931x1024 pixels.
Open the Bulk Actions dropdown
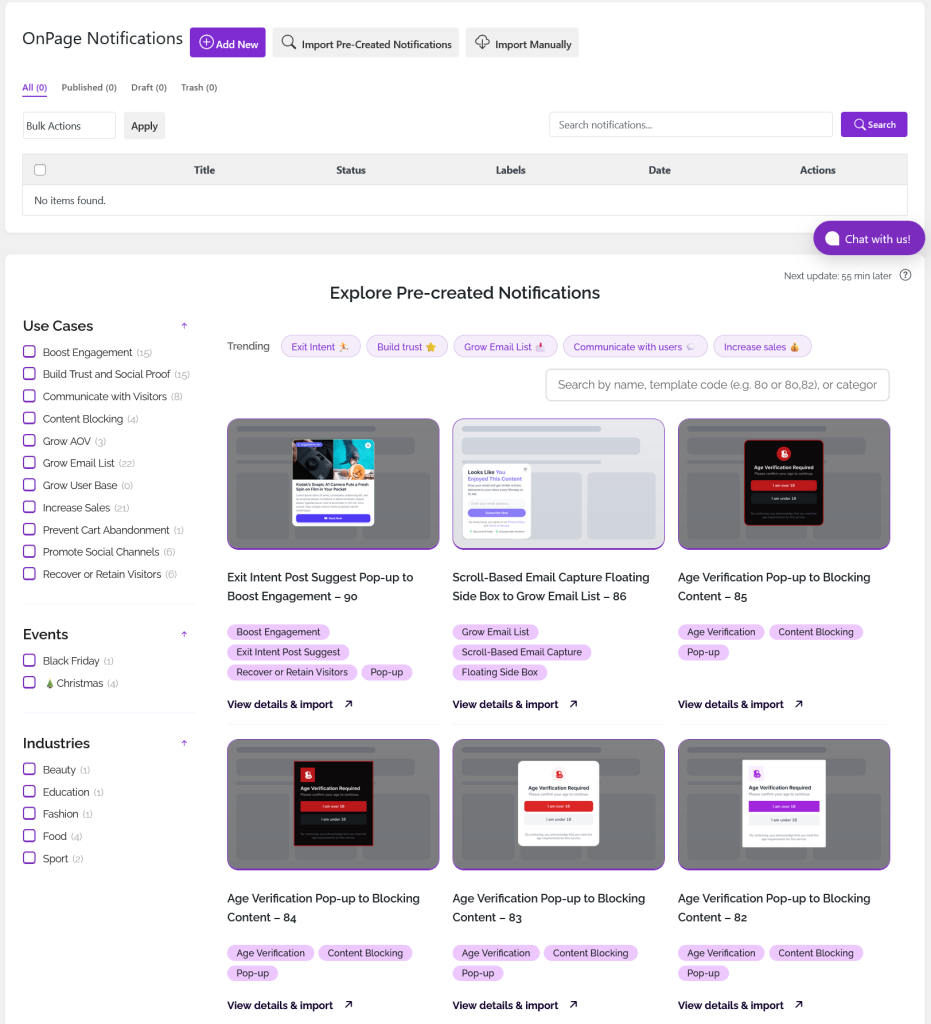click(69, 125)
